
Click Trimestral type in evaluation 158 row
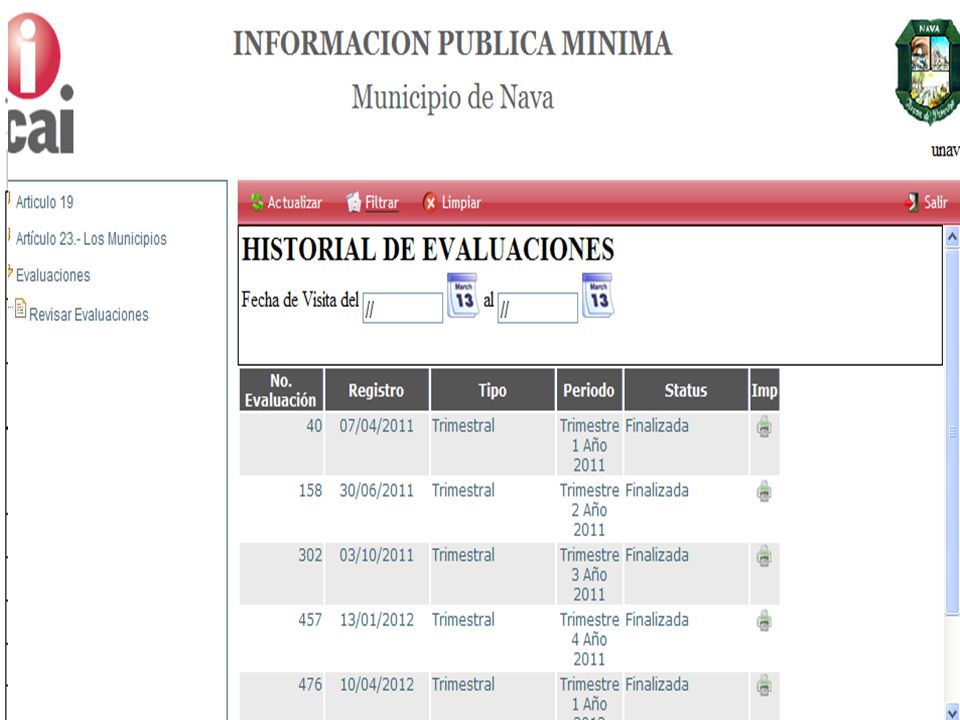(x=463, y=490)
